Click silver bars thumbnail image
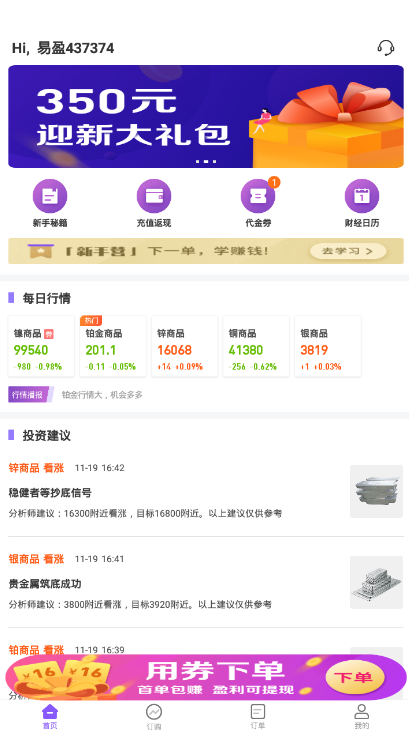Image resolution: width=409 pixels, height=732 pixels. pos(376,582)
